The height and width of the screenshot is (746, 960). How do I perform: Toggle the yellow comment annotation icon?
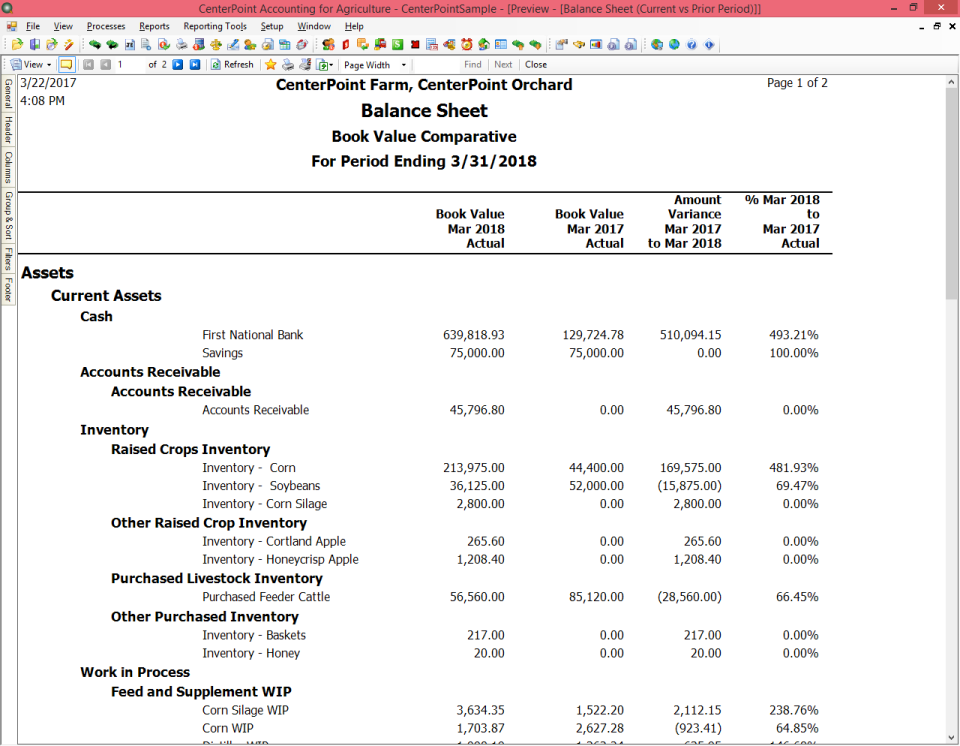[66, 64]
